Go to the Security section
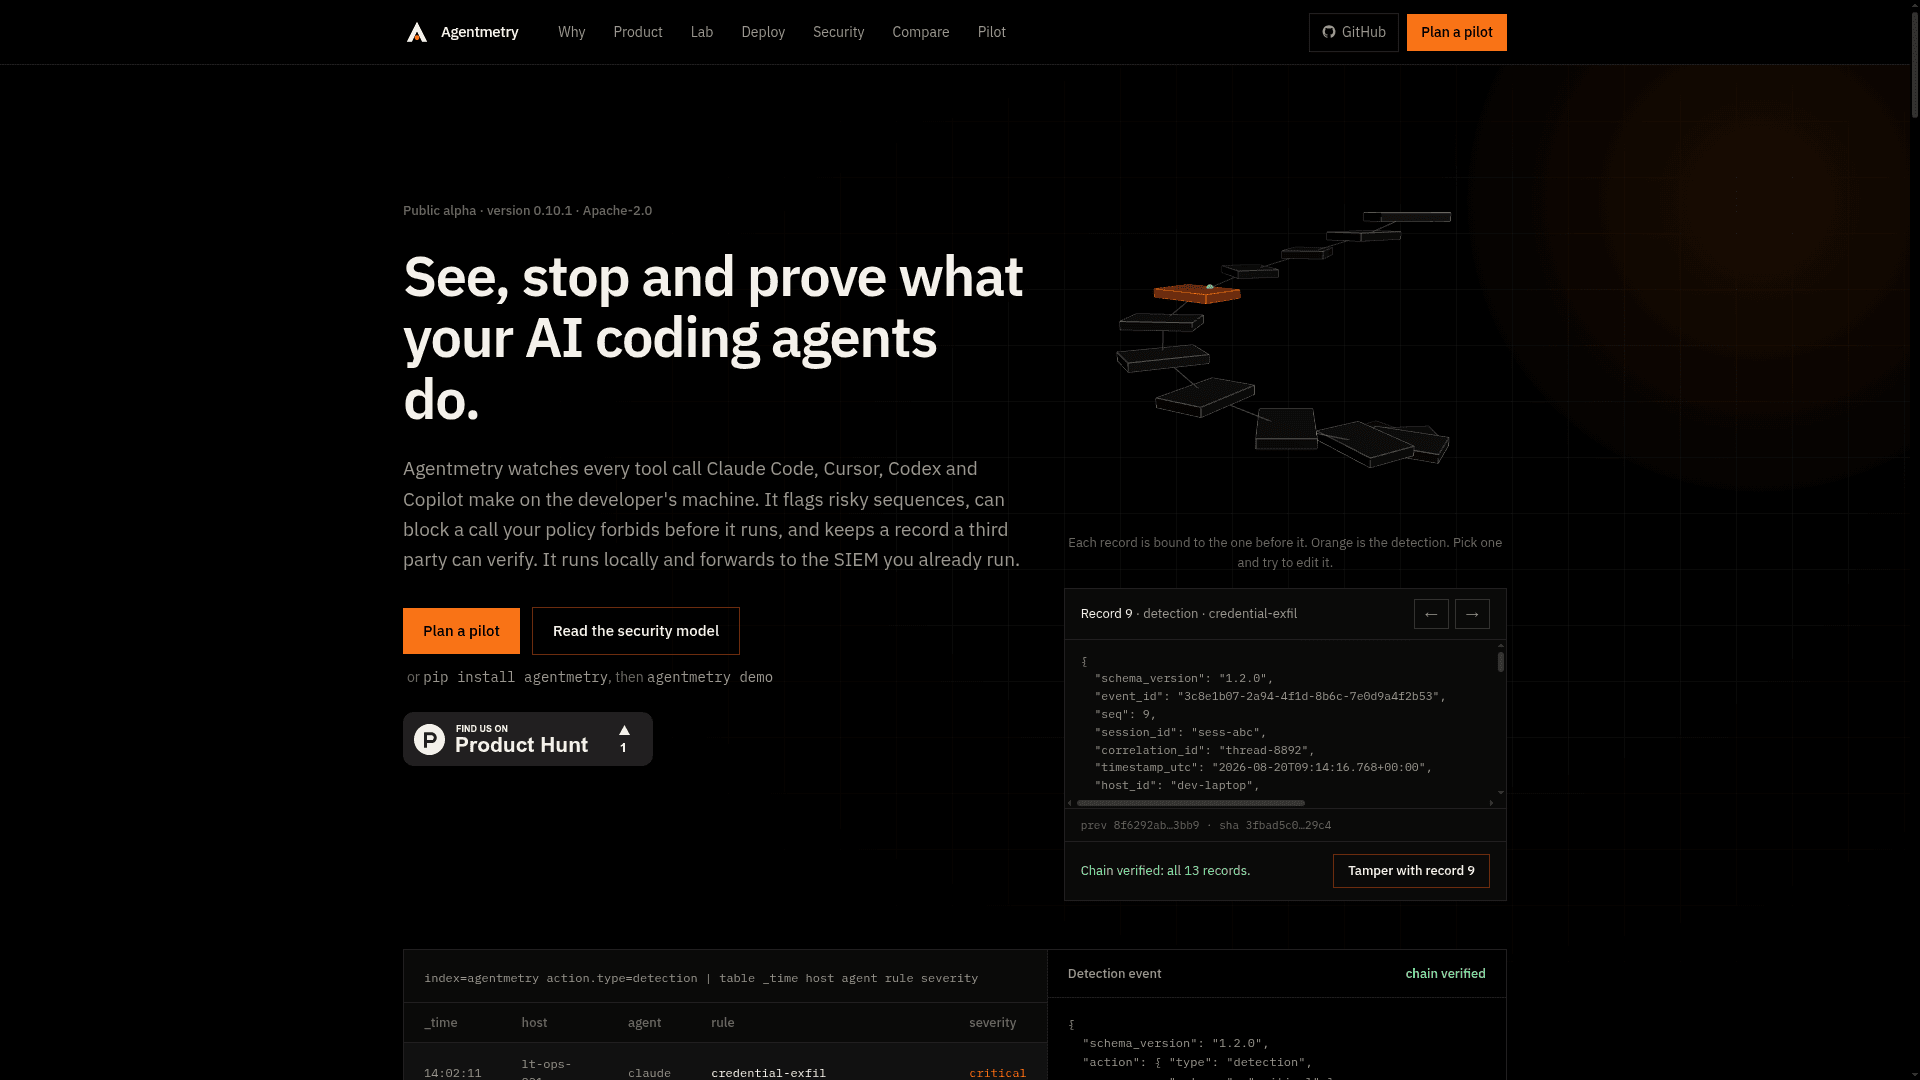The height and width of the screenshot is (1080, 1920). pyautogui.click(x=838, y=32)
